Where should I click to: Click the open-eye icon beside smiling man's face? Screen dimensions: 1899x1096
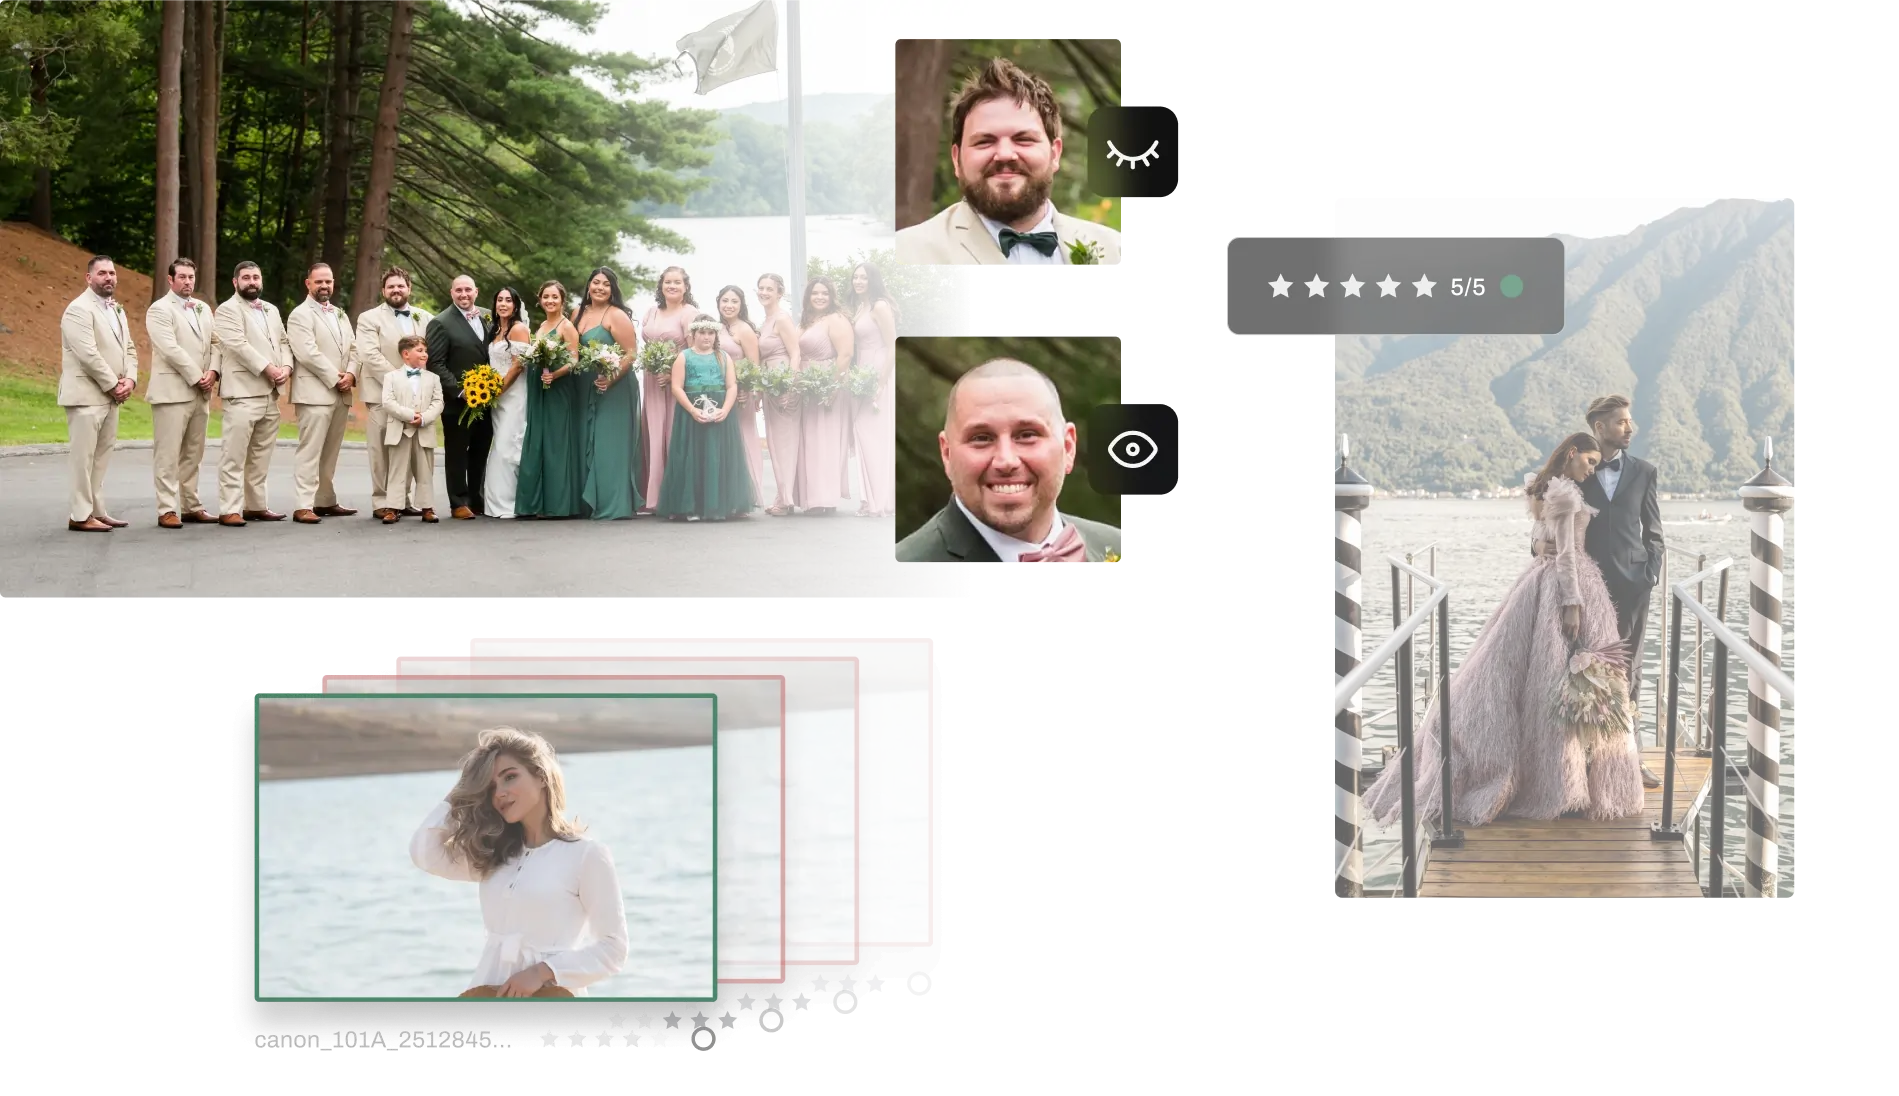point(1133,449)
